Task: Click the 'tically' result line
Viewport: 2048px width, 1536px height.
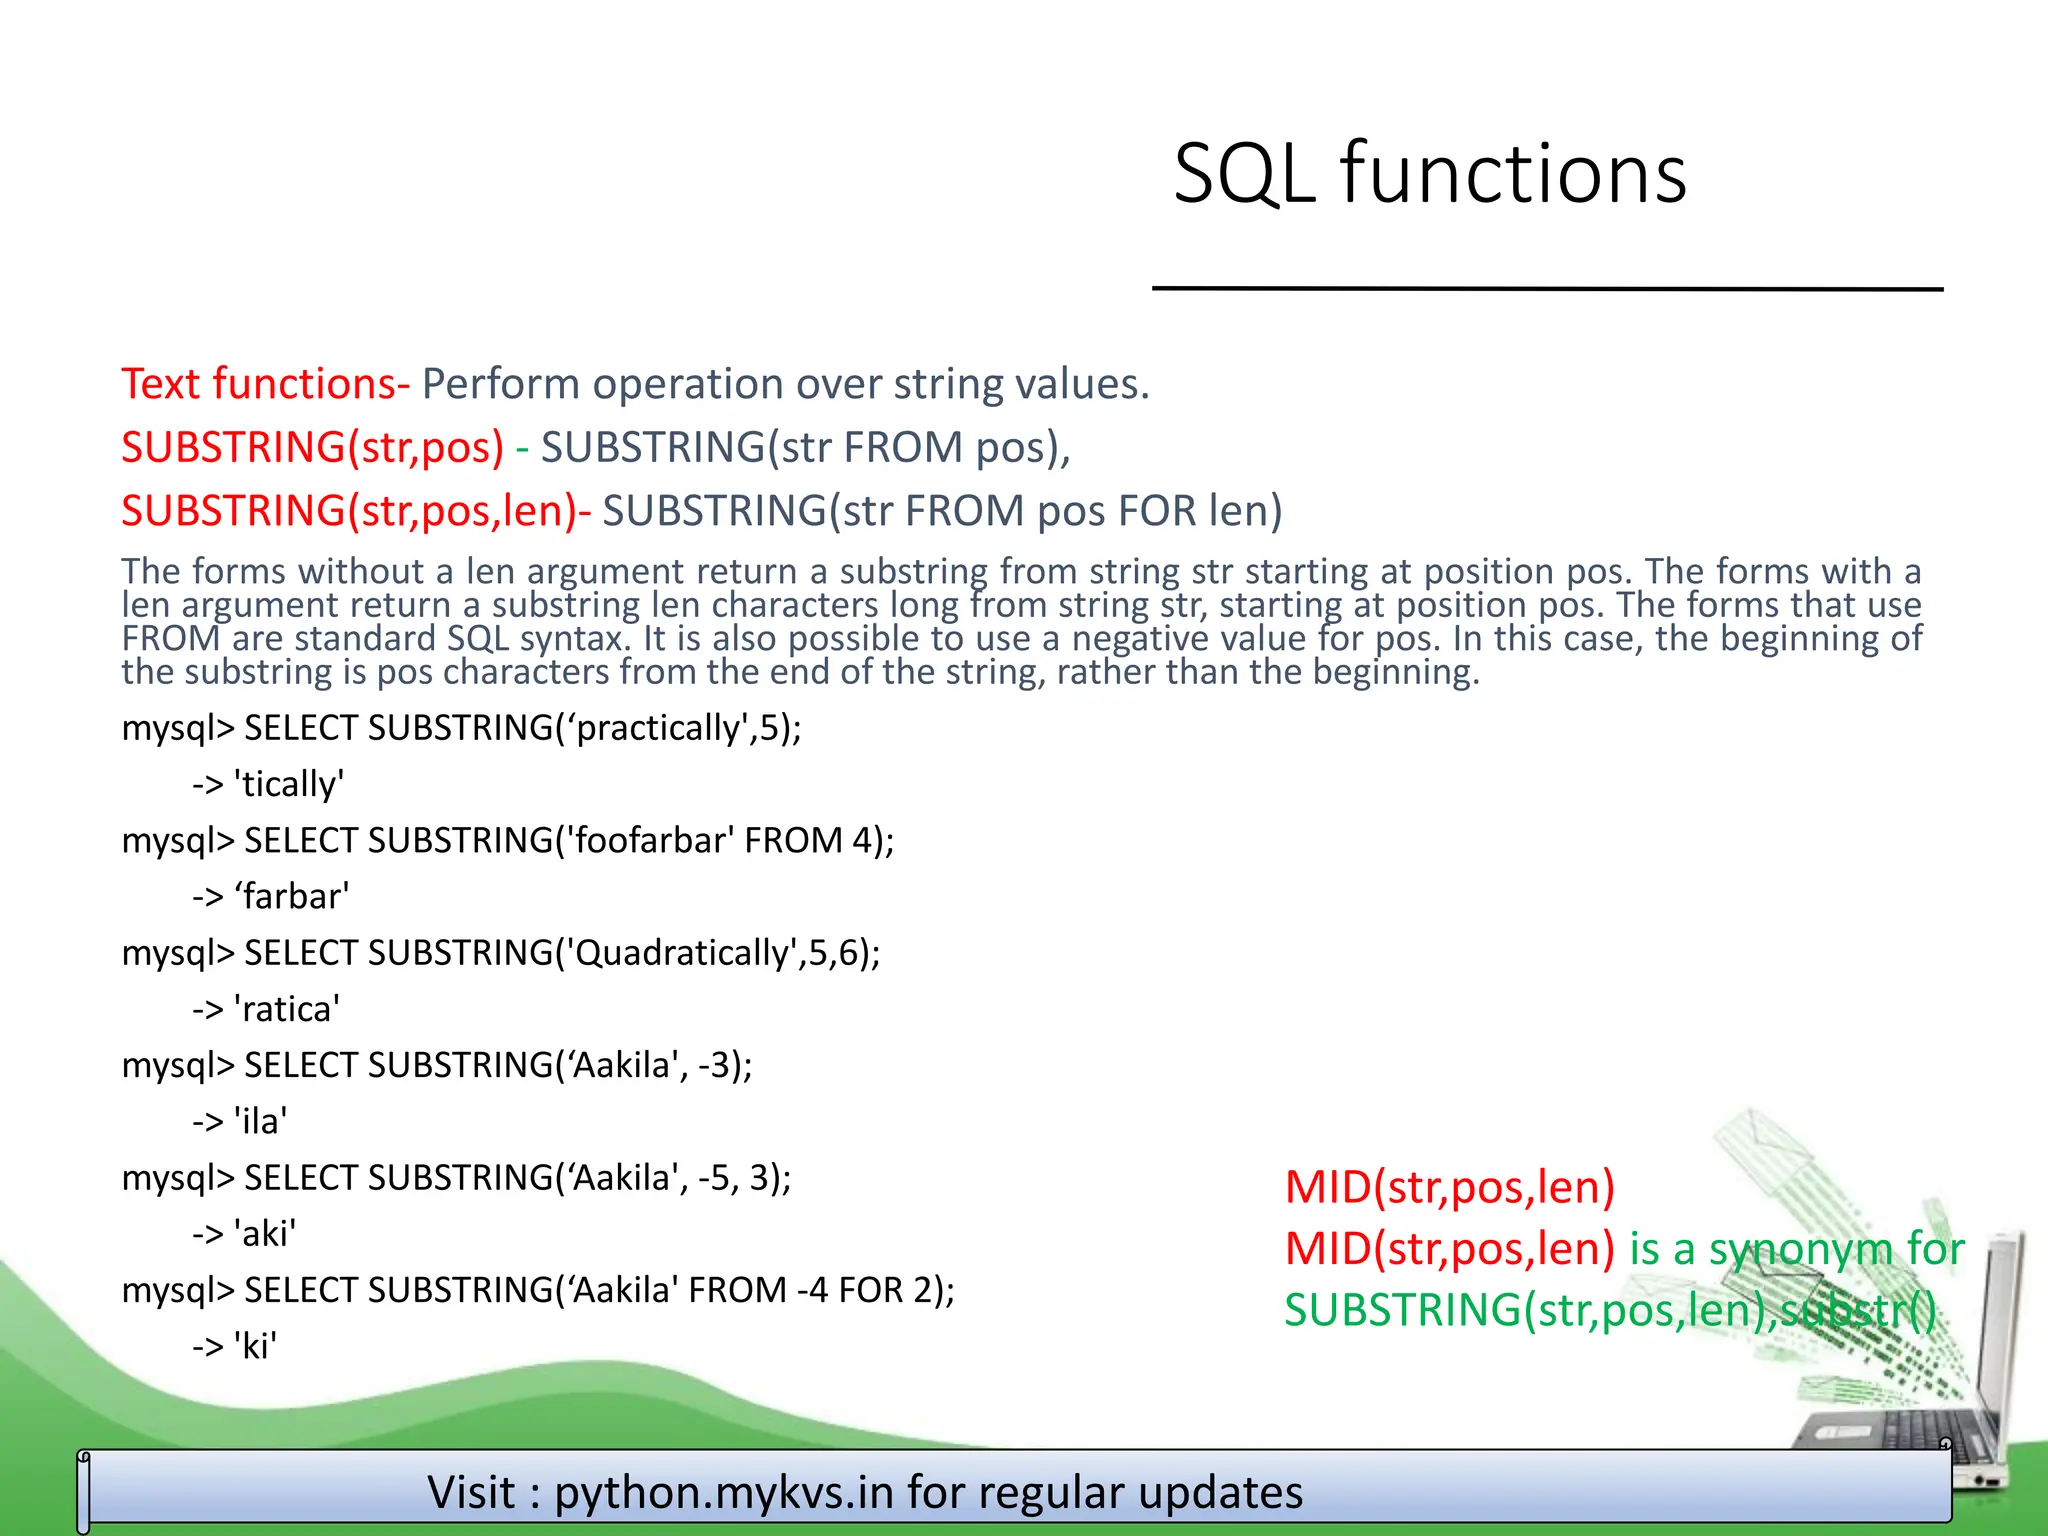Action: point(268,784)
